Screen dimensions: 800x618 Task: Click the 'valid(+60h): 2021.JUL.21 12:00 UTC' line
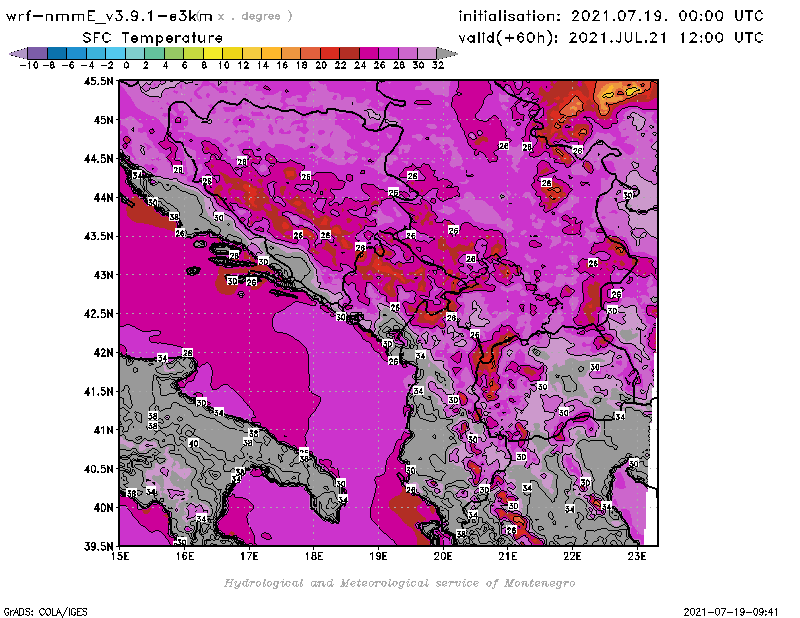click(x=611, y=38)
